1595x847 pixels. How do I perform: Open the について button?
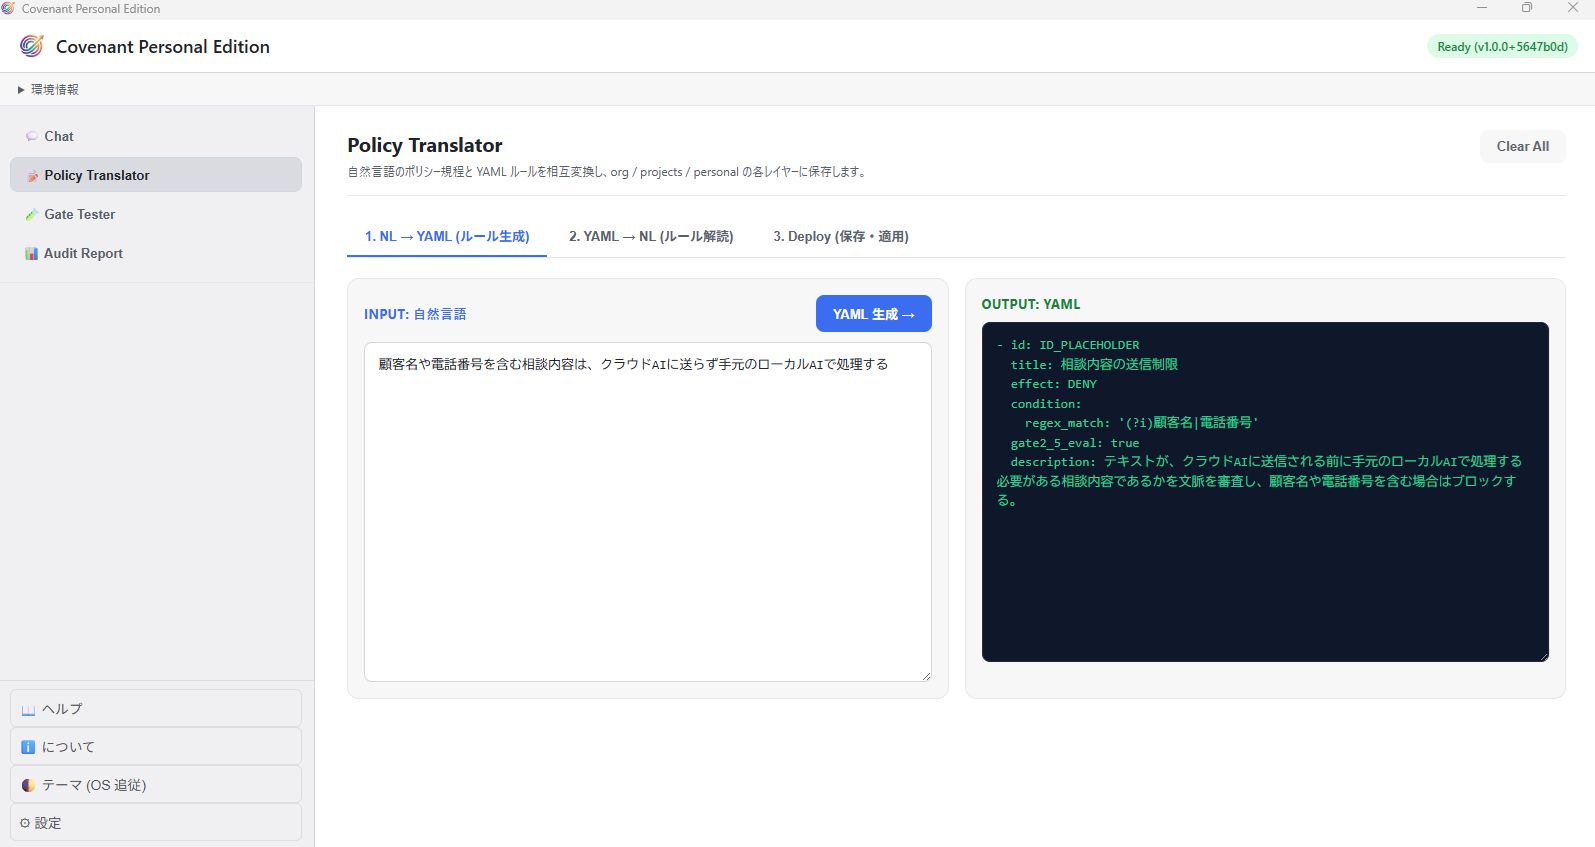156,746
